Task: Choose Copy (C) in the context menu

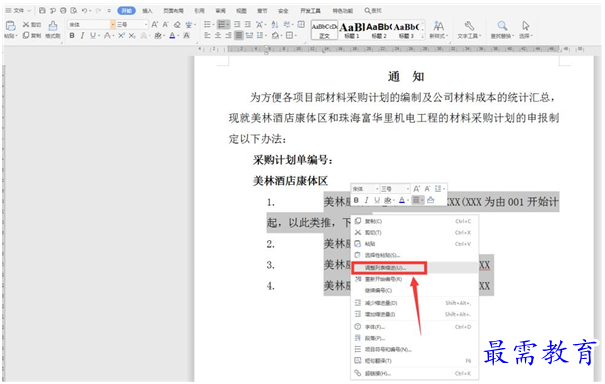Action: click(x=415, y=221)
